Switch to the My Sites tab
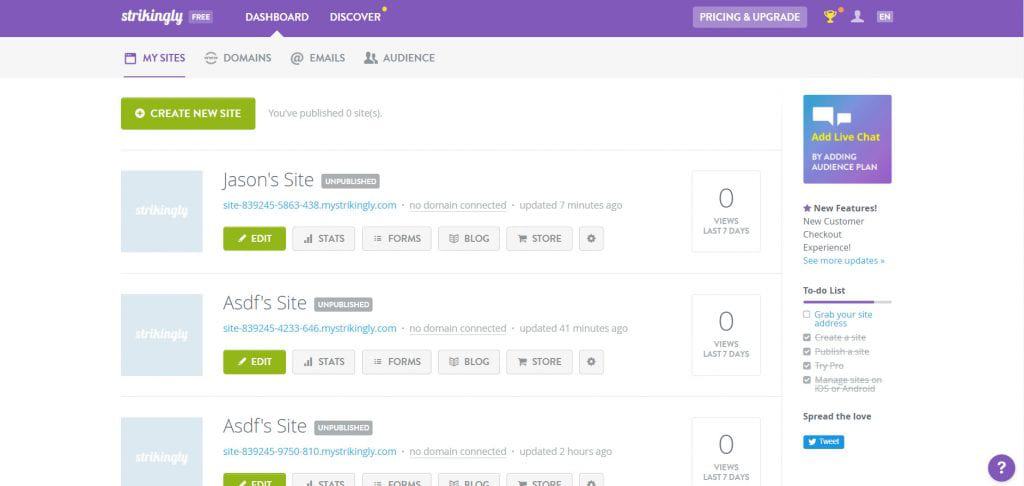 155,57
